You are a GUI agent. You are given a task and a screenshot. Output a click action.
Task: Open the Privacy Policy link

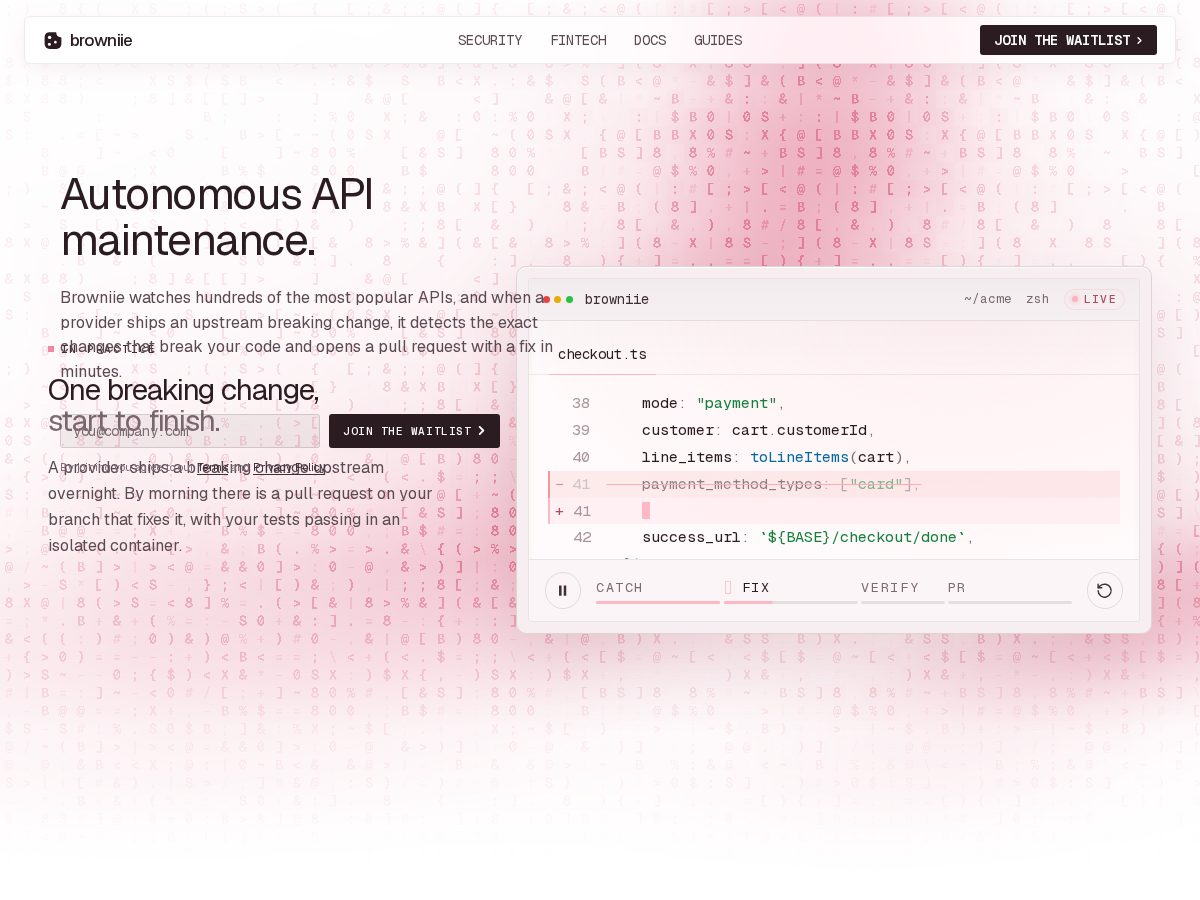point(289,467)
